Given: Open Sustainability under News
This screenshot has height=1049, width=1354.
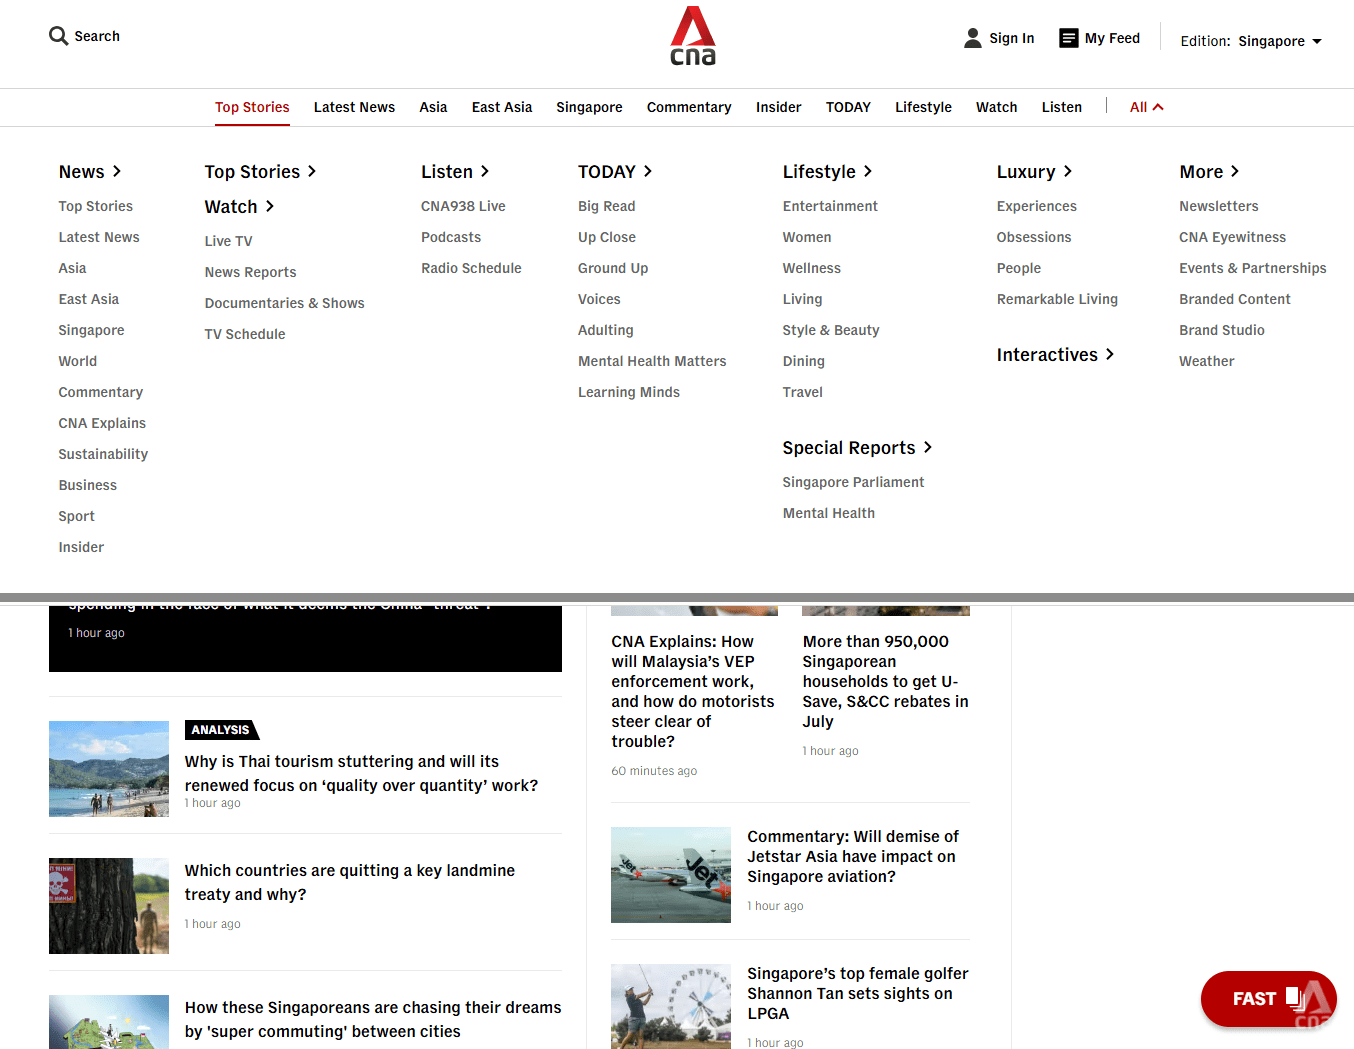Looking at the screenshot, I should [103, 454].
